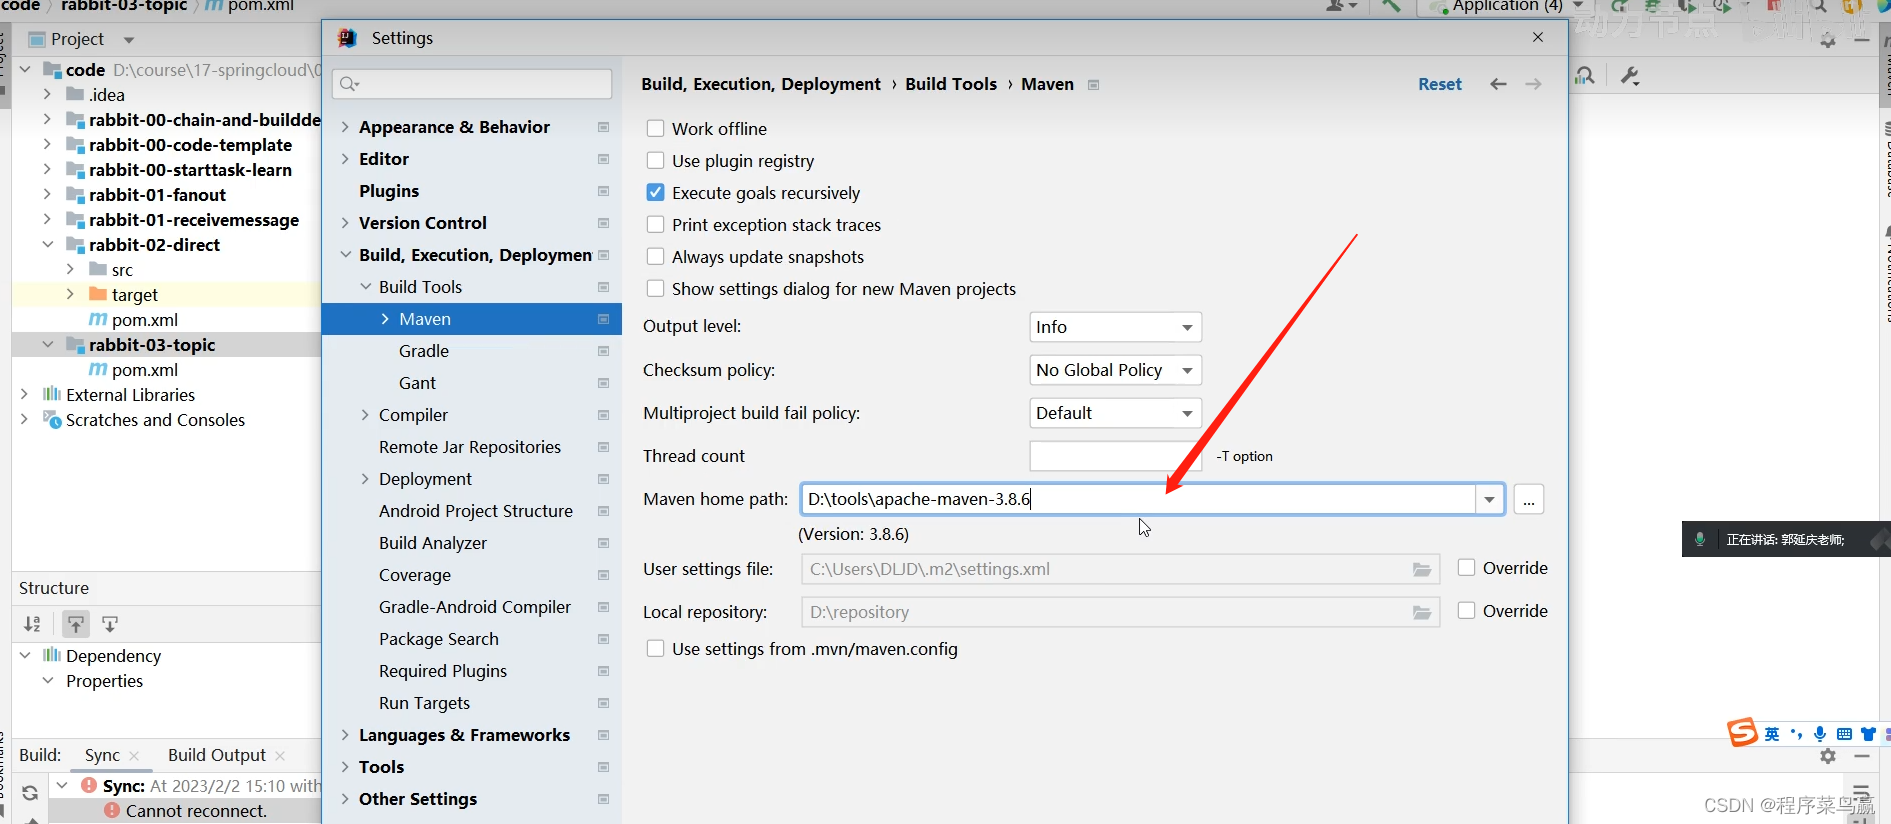
Task: Click the collapse all icon in Structure panel
Action: [110, 624]
